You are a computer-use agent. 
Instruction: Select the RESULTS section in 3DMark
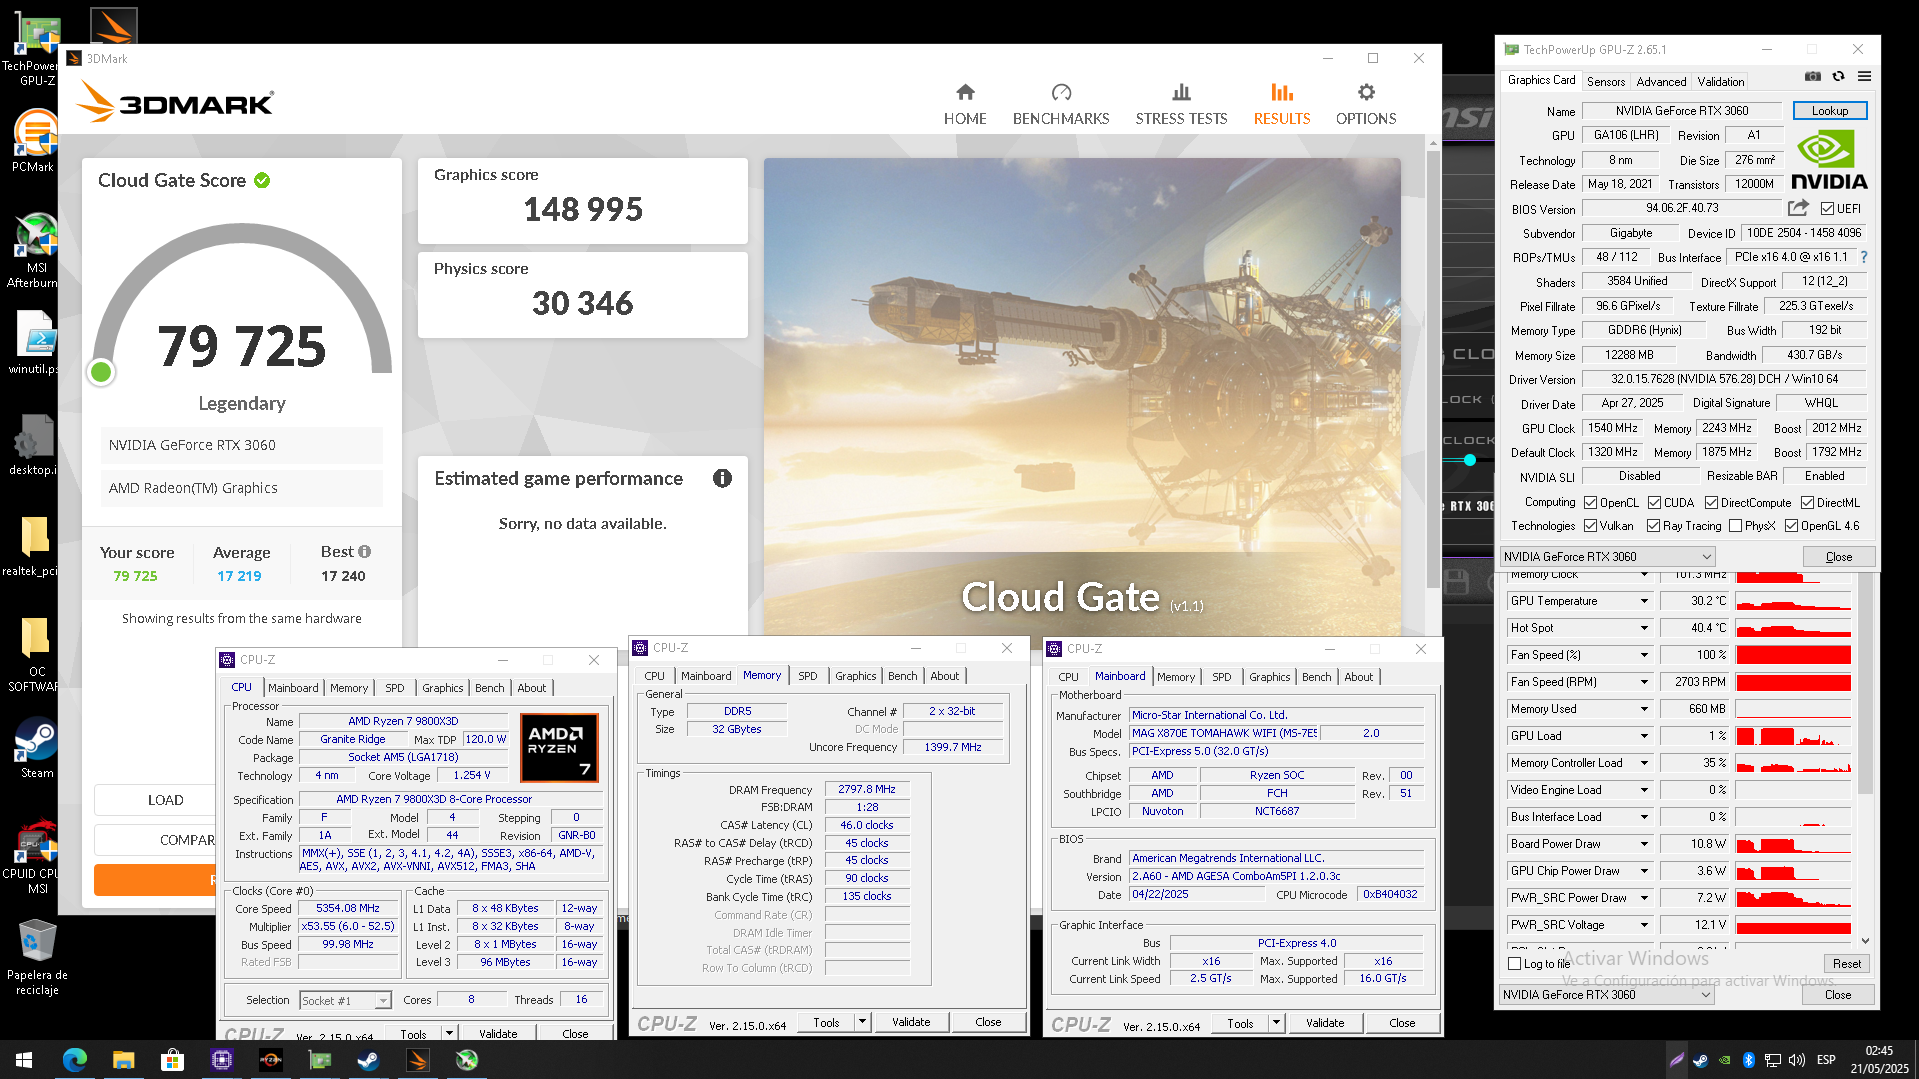1282,104
